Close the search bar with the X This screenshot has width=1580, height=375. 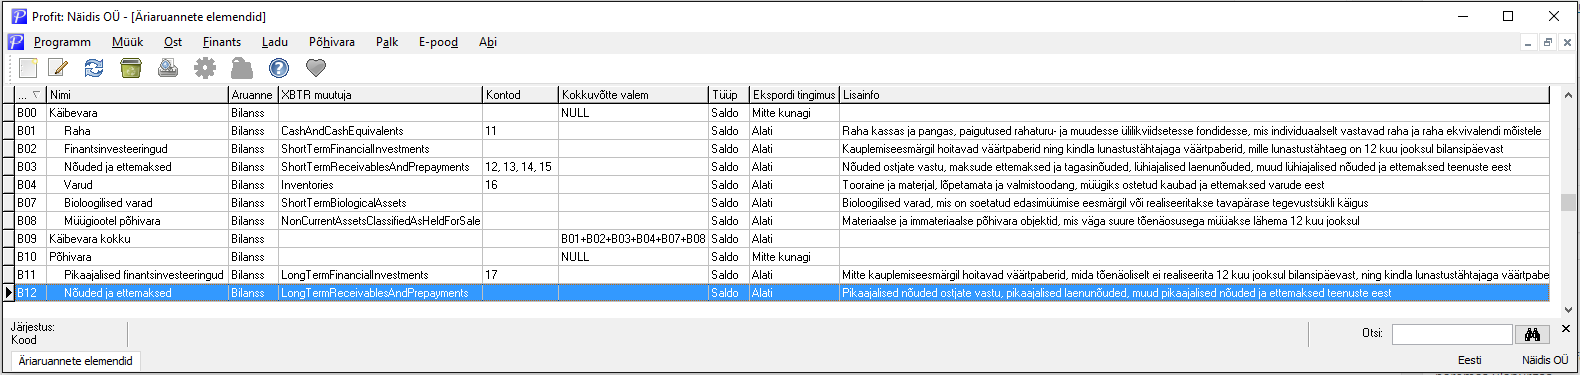(x=1566, y=328)
